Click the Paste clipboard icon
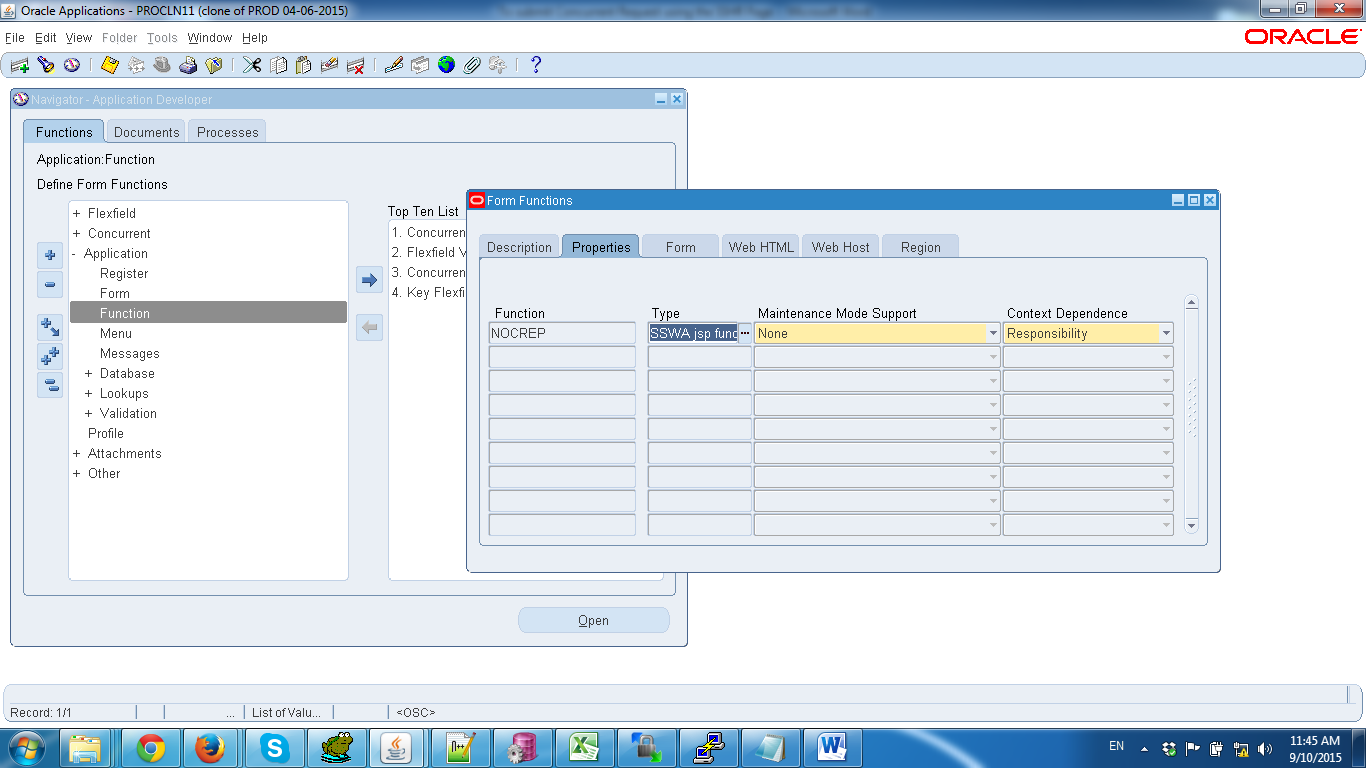This screenshot has height=768, width=1366. 304,65
